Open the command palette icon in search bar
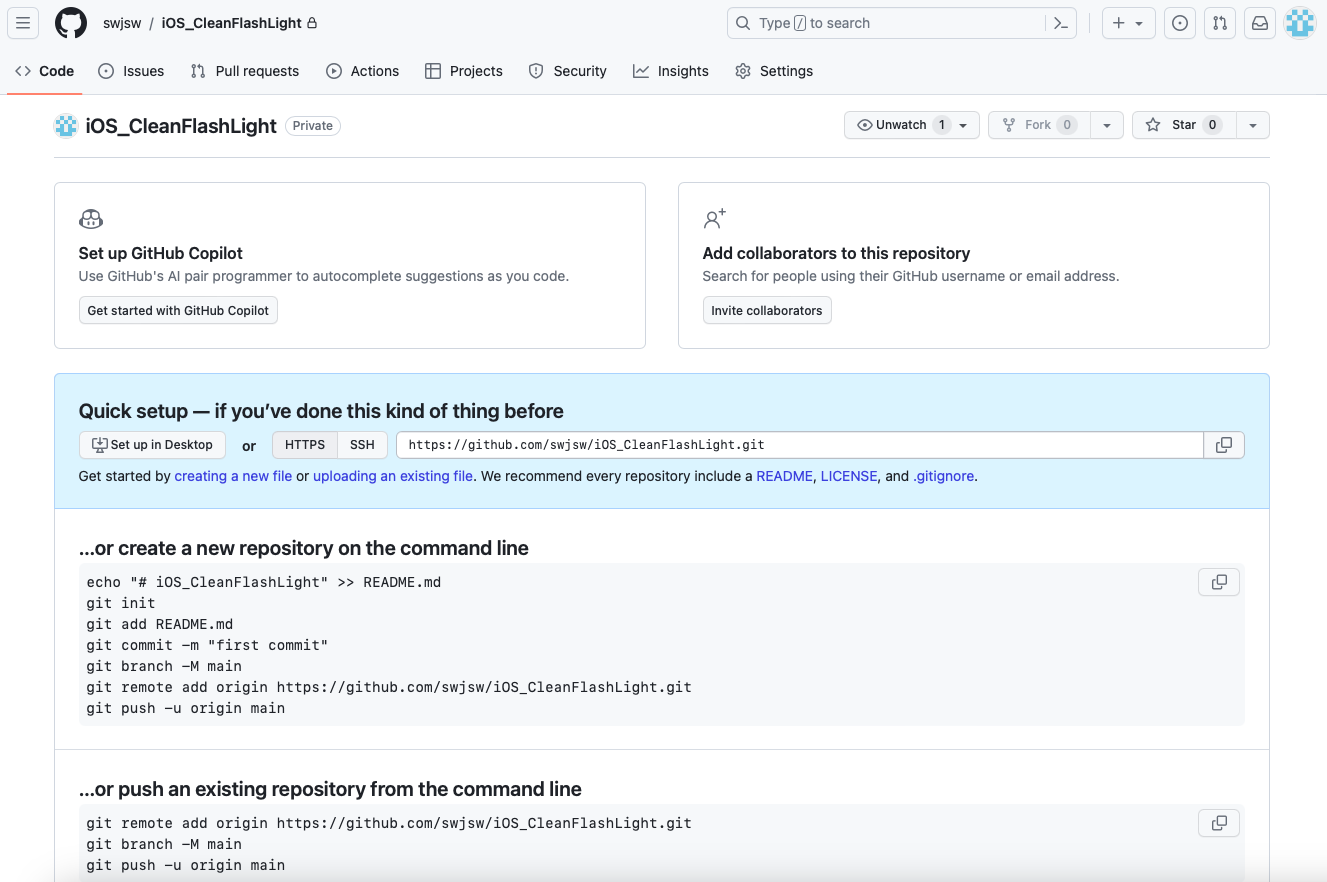The image size is (1327, 882). click(x=1060, y=23)
